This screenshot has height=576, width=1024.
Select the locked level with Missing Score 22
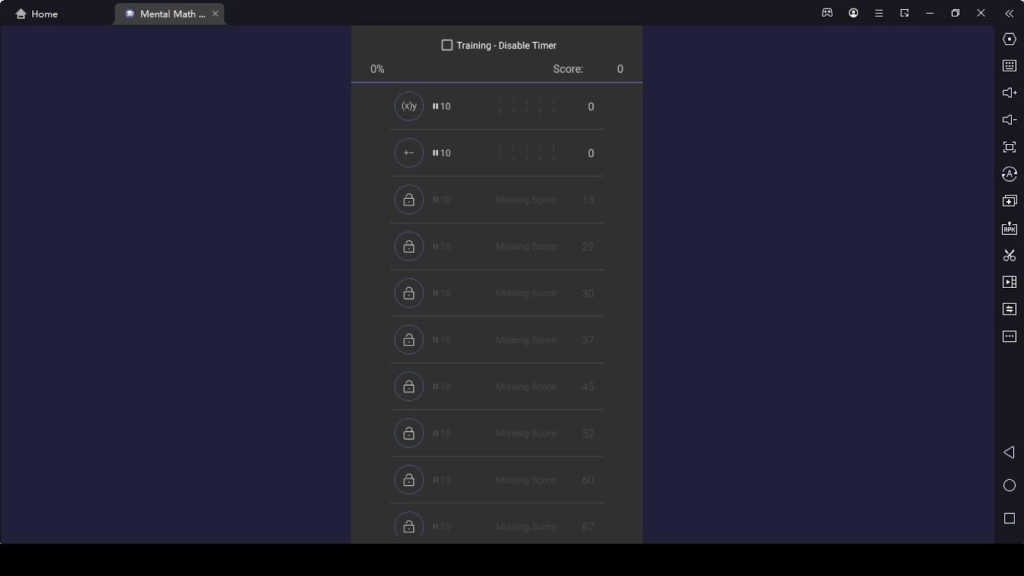(x=496, y=246)
